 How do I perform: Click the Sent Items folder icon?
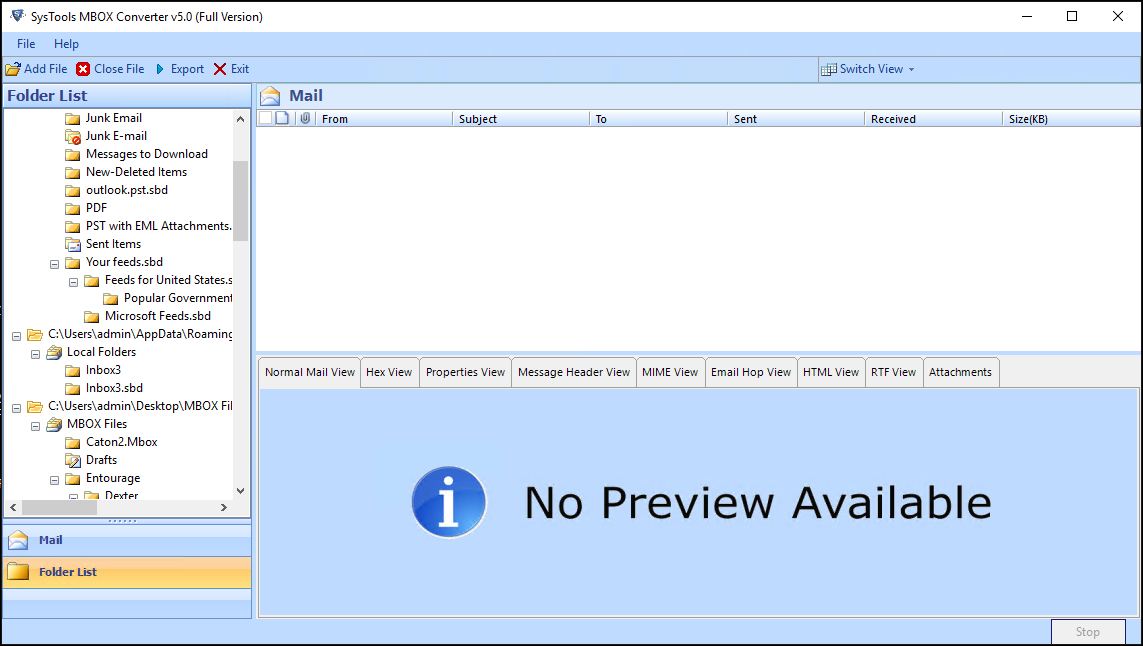tap(73, 244)
